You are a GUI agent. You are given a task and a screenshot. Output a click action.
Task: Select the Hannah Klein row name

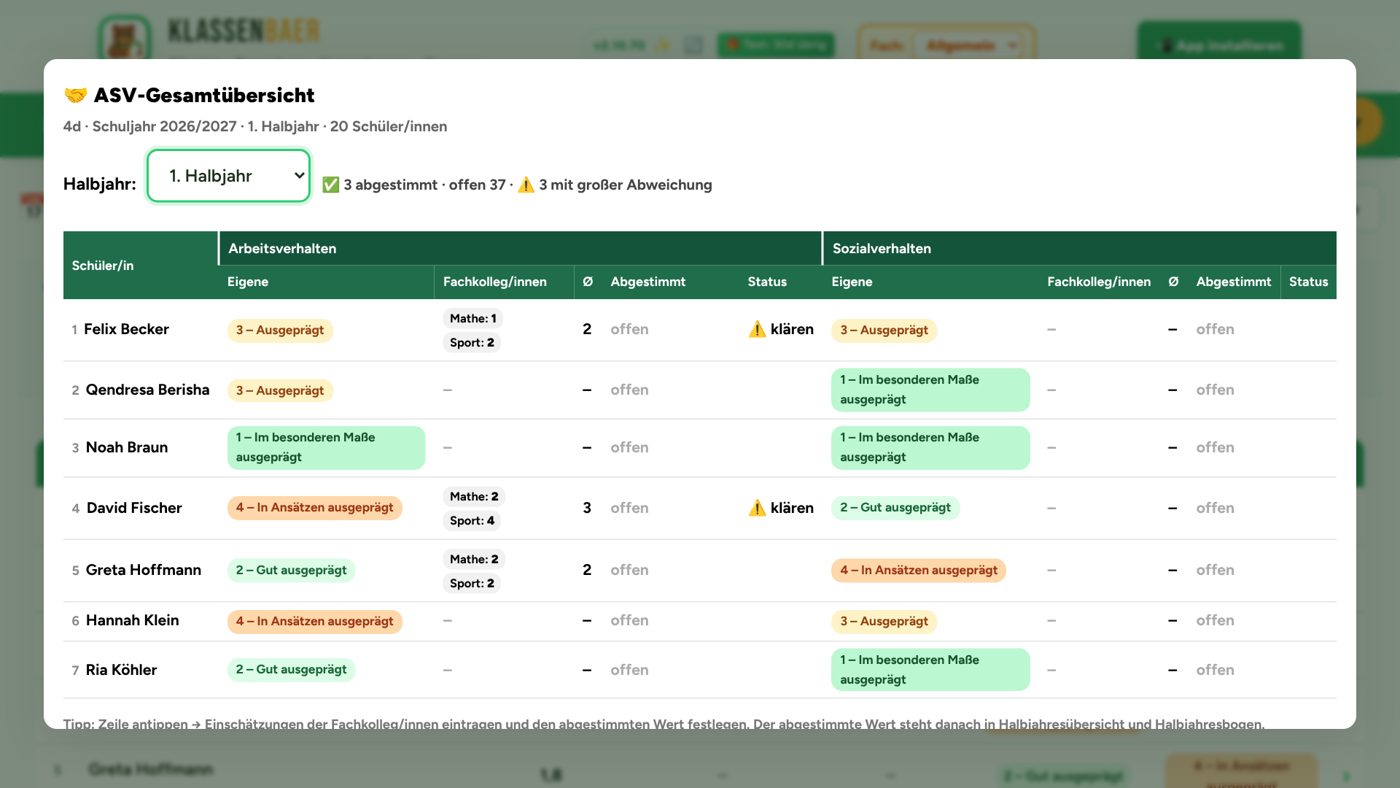tap(132, 620)
